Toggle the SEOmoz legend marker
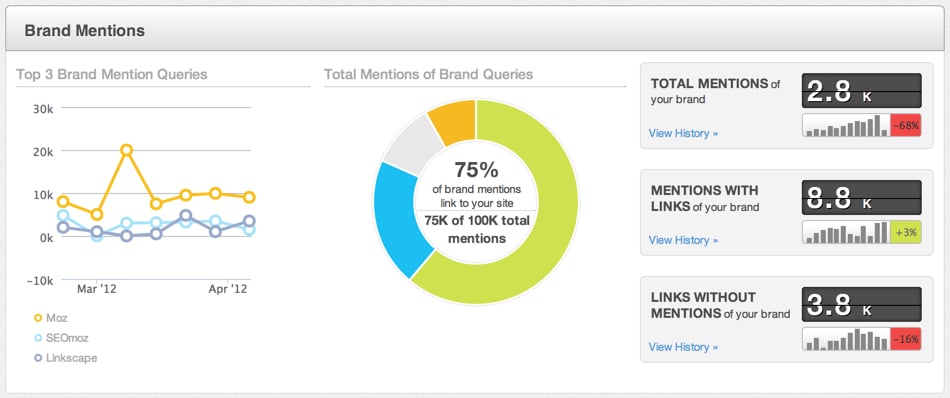This screenshot has width=950, height=398. coord(38,338)
